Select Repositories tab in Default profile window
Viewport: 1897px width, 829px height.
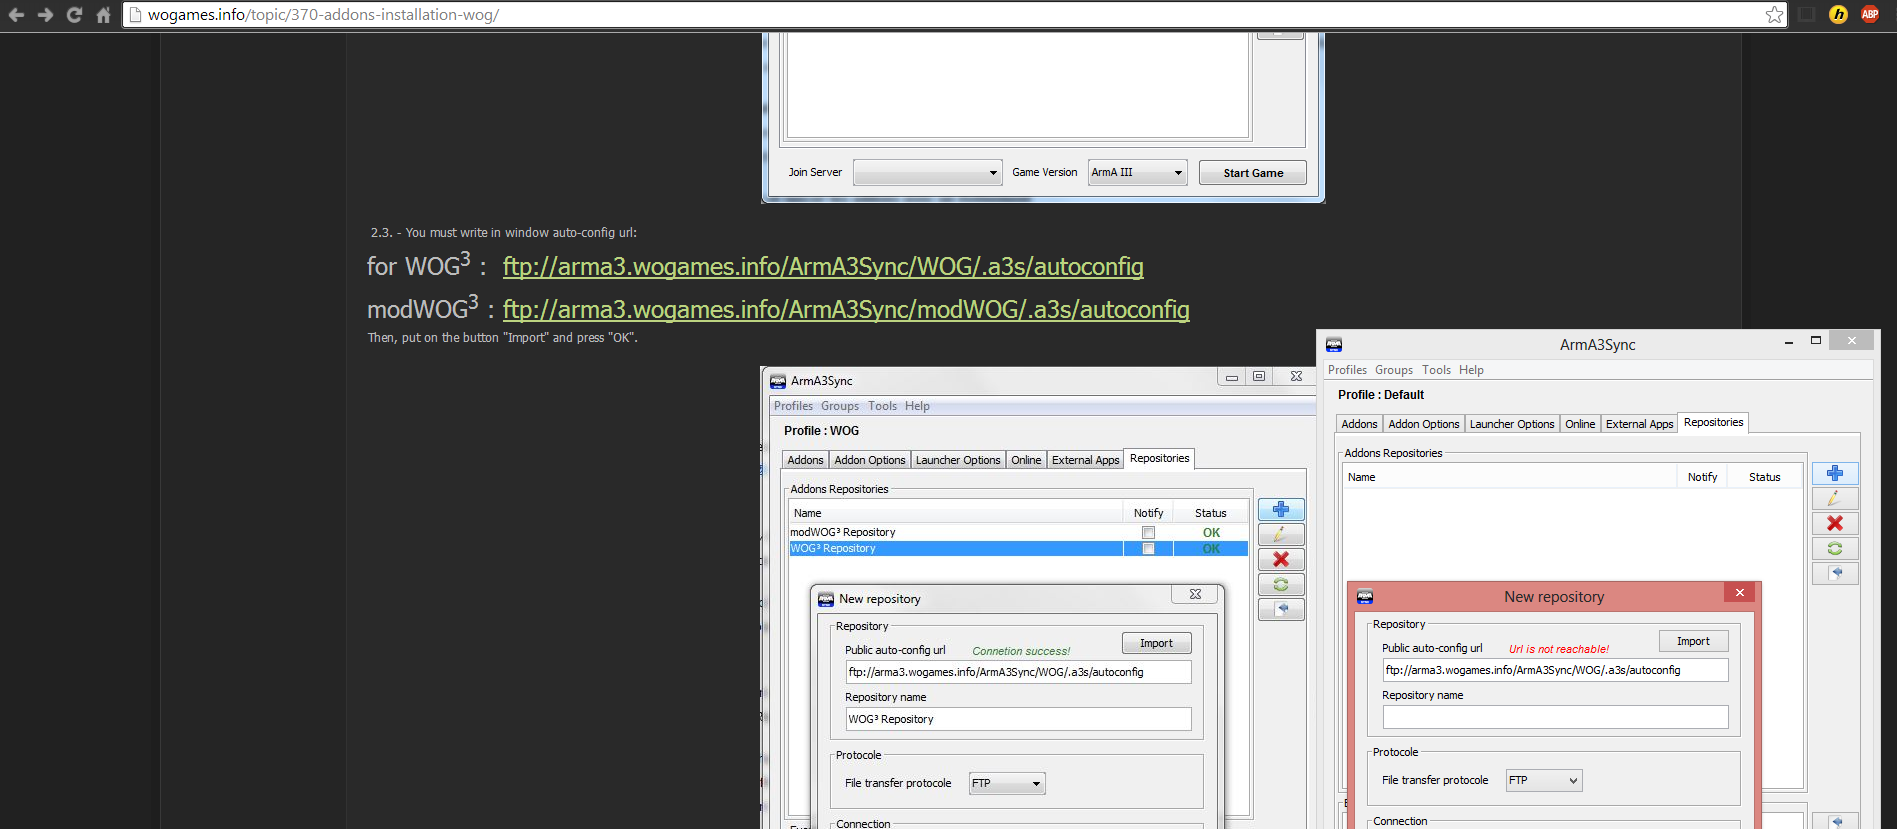[x=1713, y=422]
